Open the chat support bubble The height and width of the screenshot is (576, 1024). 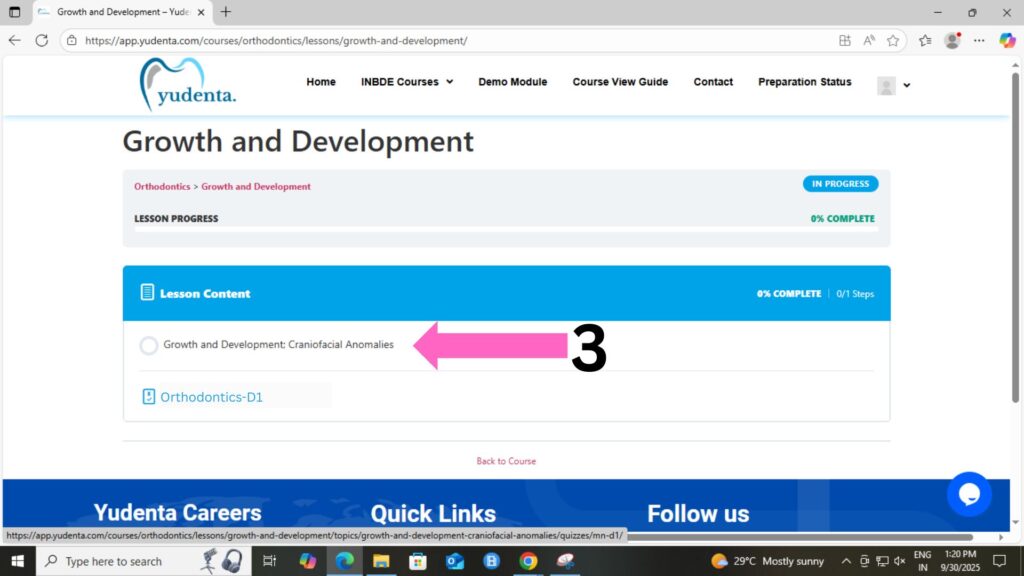pyautogui.click(x=969, y=494)
